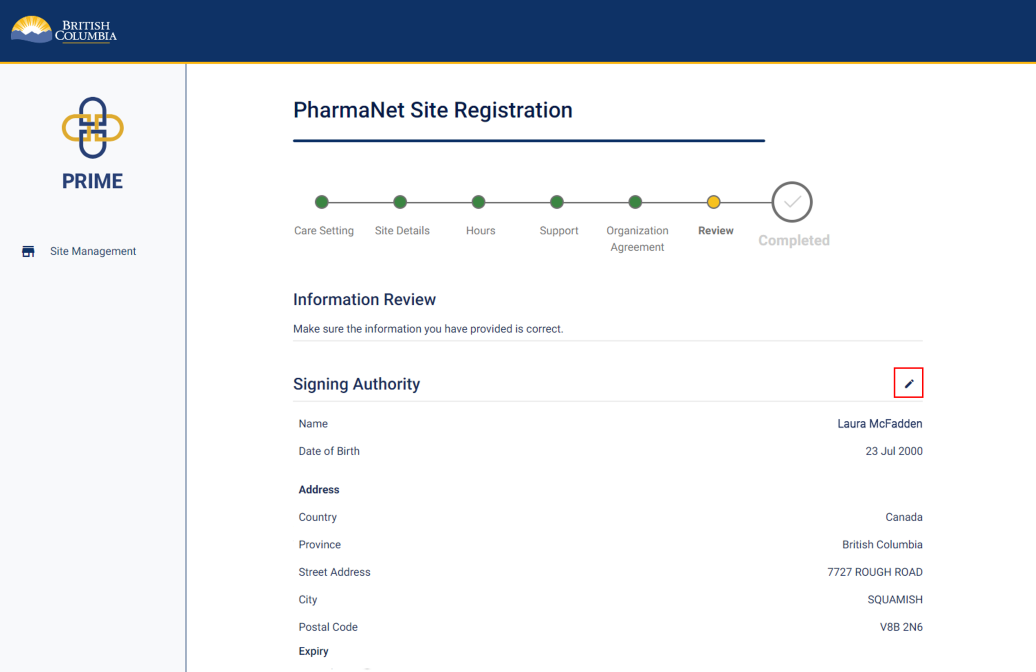Click the Postal Code value V8B 2N6
Viewport: 1036px width, 672px height.
pos(898,626)
